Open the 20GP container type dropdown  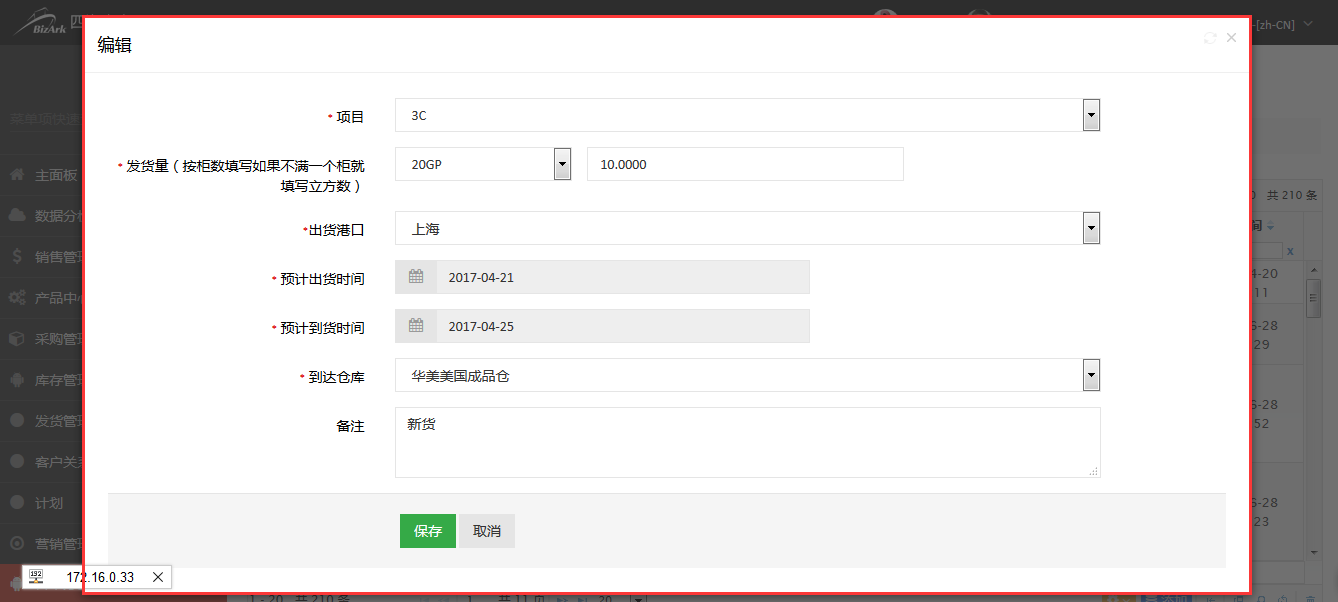[x=562, y=164]
